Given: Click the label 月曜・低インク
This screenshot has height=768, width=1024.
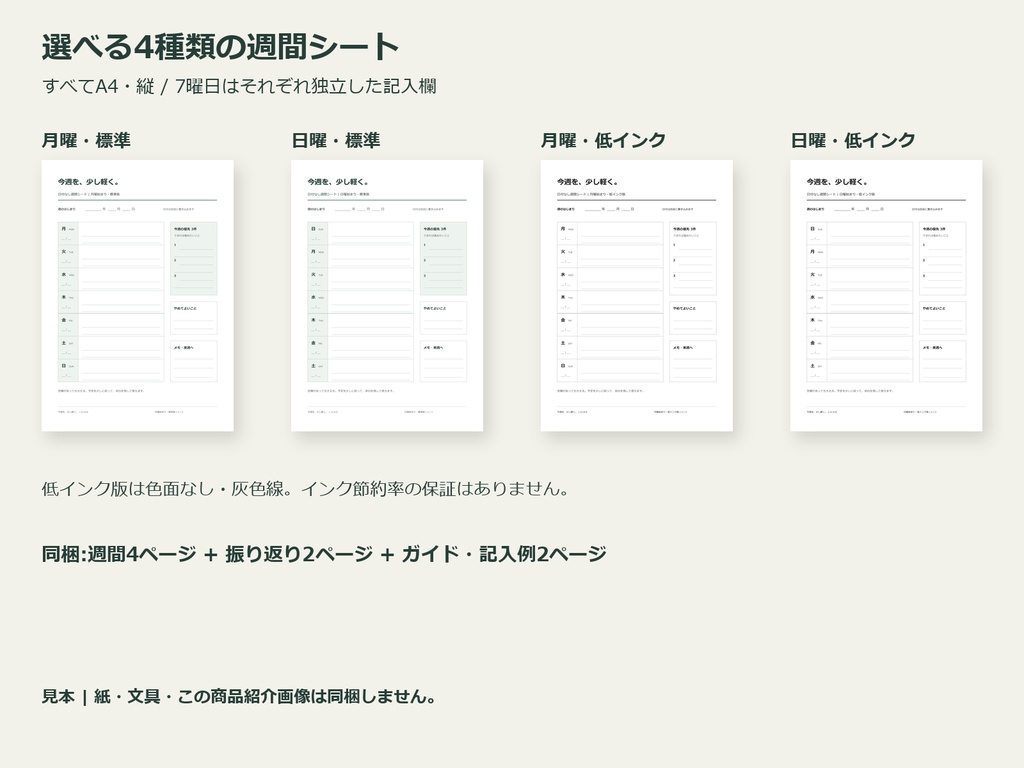Looking at the screenshot, I should (603, 140).
